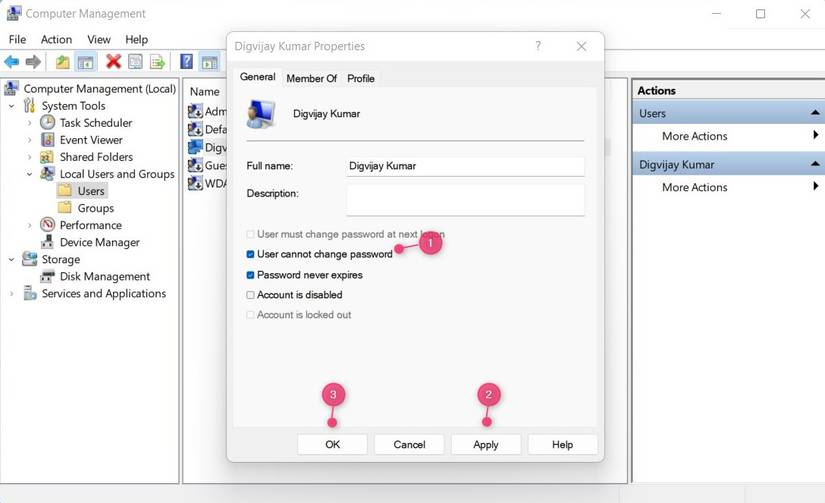The width and height of the screenshot is (825, 503).
Task: Click the Help button in dialog
Action: [x=562, y=445]
